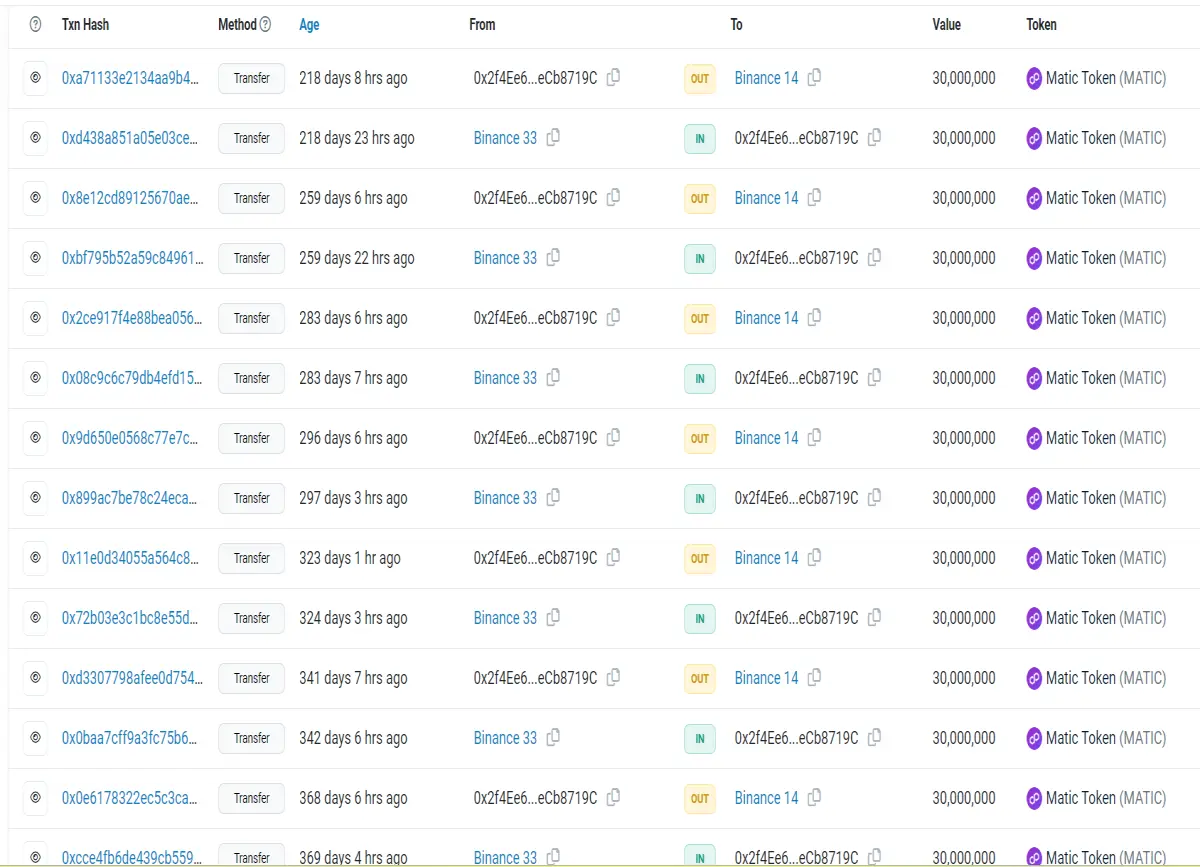Open transaction hash 0xa71133e2134aa9b4
Viewport: 1200px width, 867px height.
[131, 78]
